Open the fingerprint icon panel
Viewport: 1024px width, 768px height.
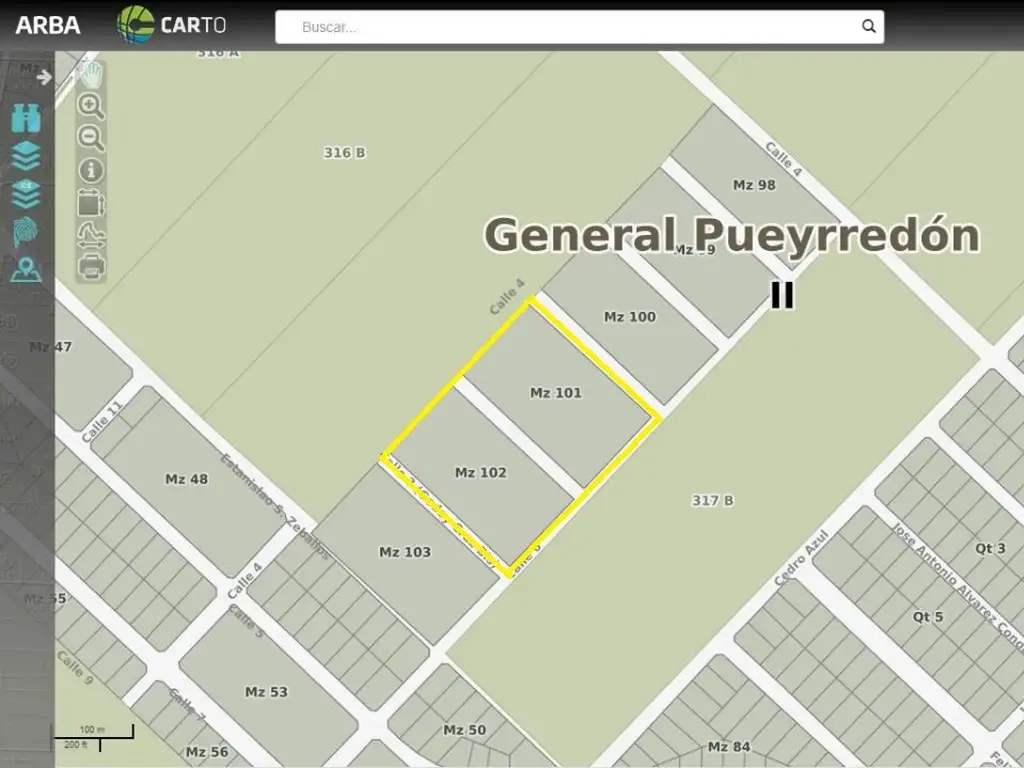[26, 232]
